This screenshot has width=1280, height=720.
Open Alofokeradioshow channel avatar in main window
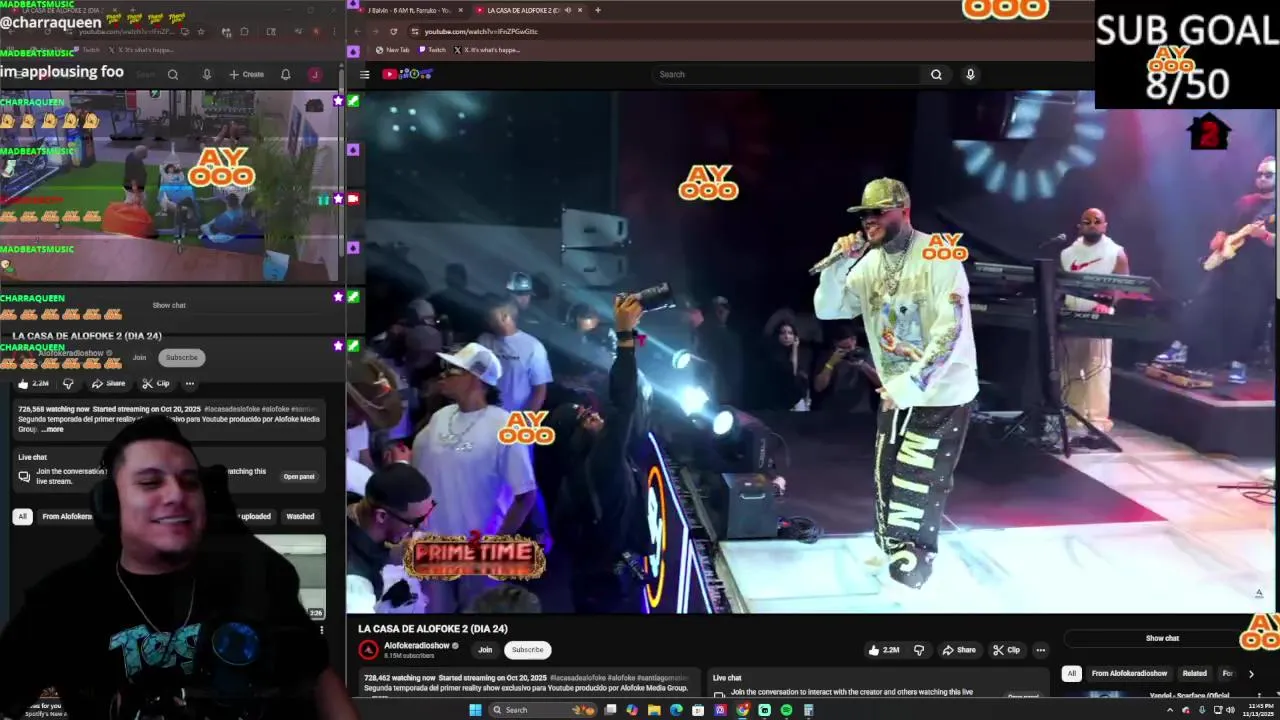(x=368, y=650)
